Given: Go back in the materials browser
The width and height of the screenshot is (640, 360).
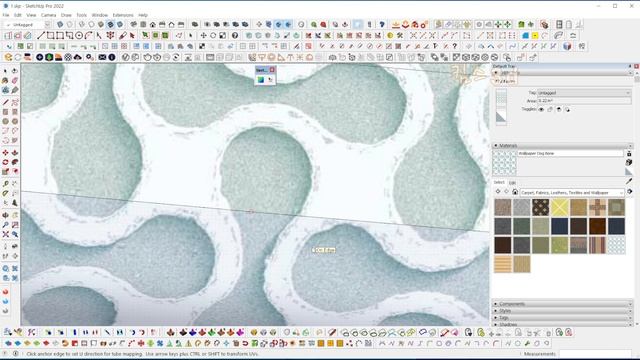Looking at the screenshot, I should tap(498, 192).
